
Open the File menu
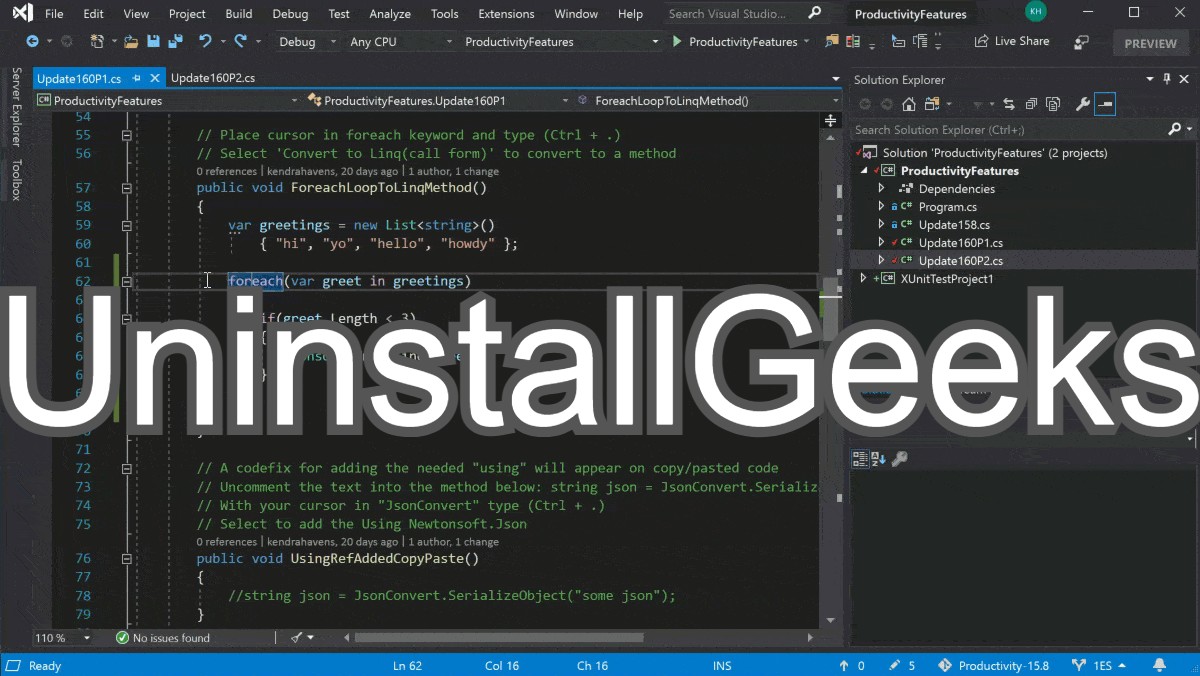coord(54,14)
